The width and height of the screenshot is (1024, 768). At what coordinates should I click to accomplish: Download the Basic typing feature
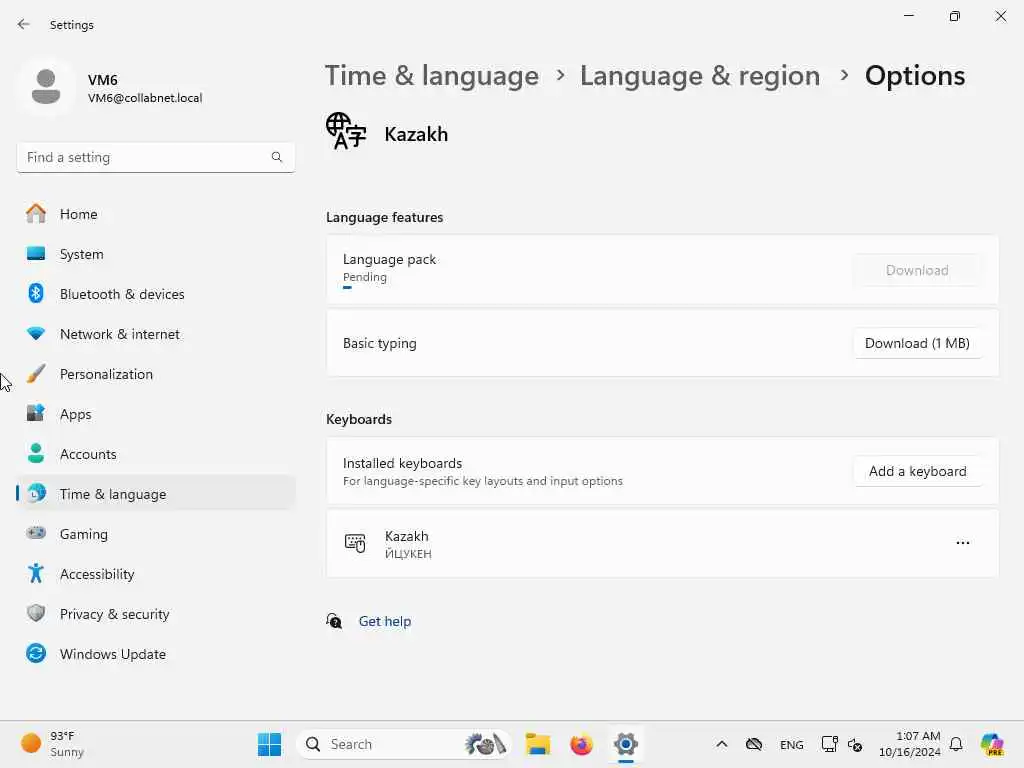[x=917, y=343]
